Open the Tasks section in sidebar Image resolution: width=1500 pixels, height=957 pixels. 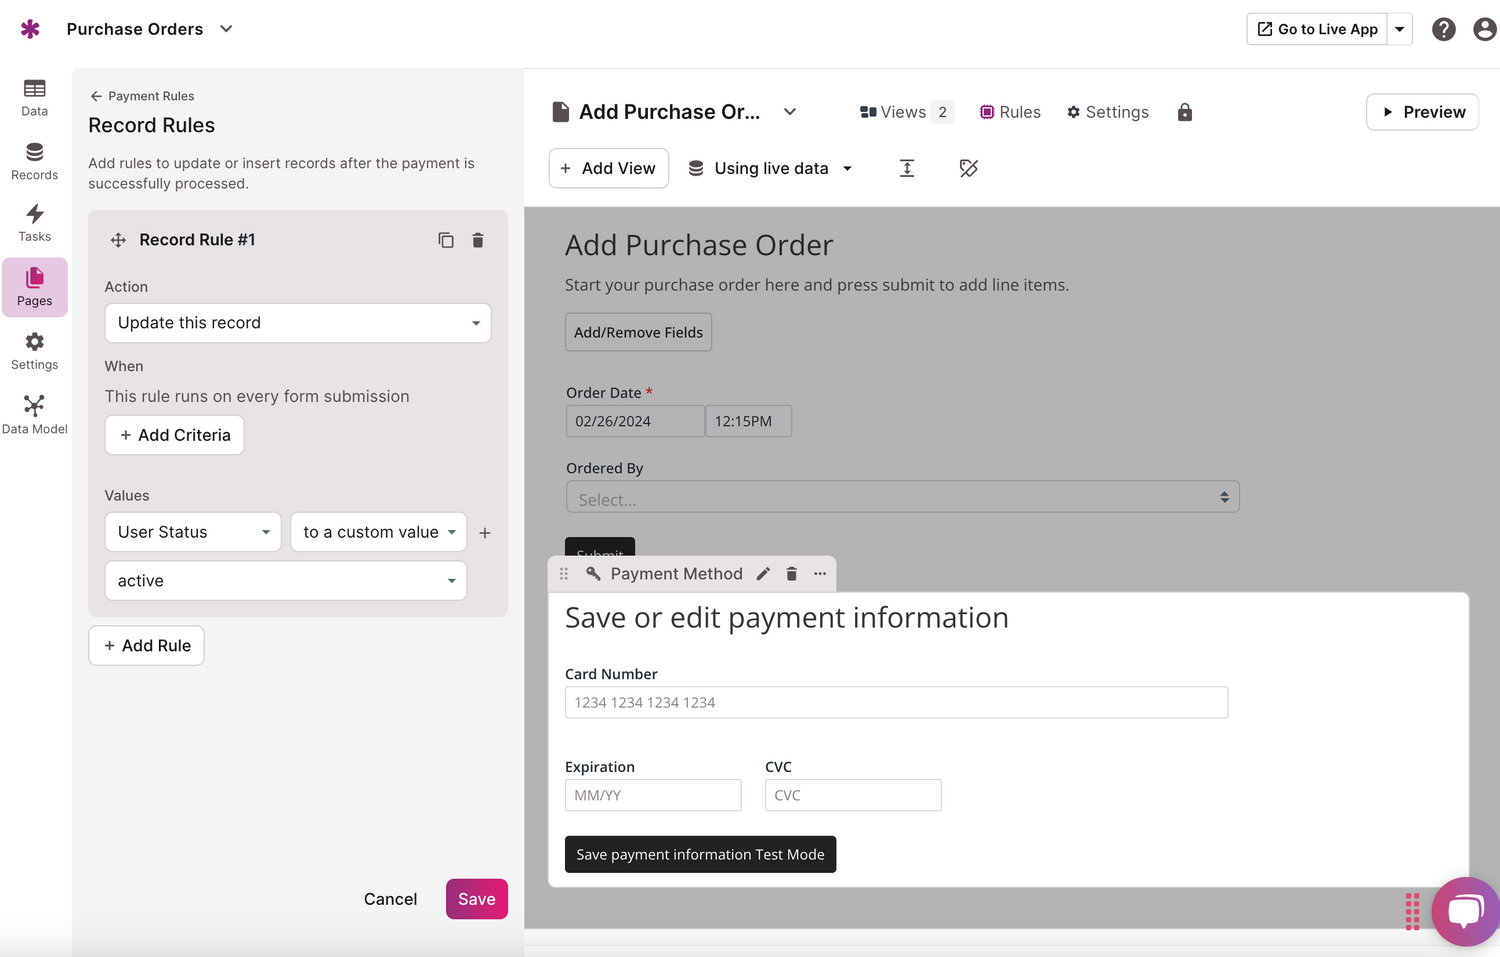click(35, 223)
